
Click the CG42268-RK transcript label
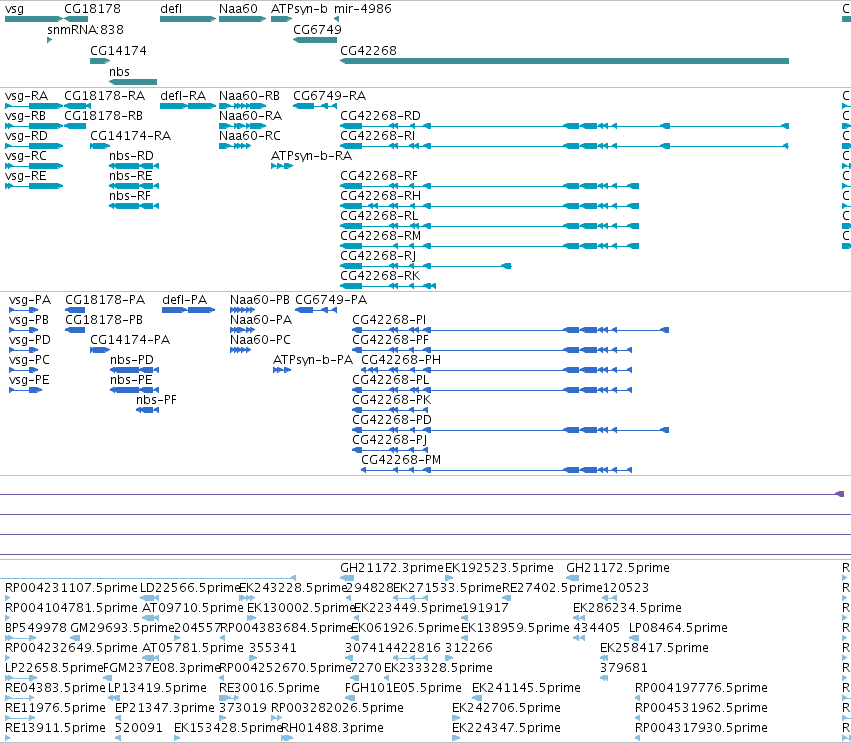click(x=380, y=276)
